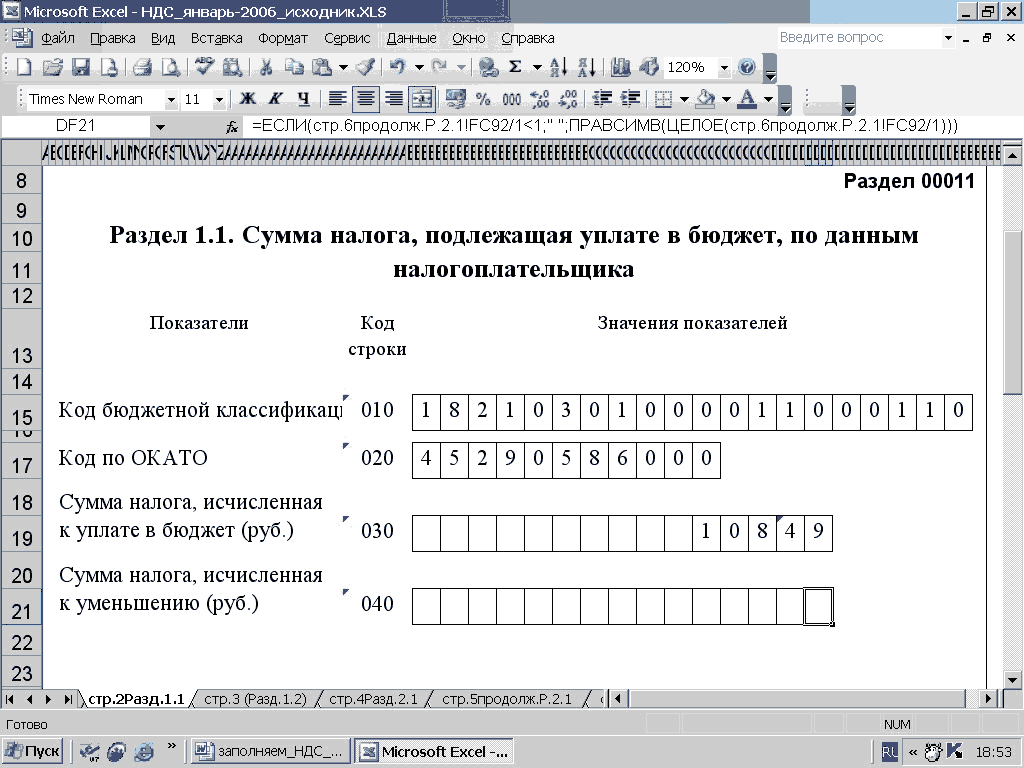Toggle the Merge and Center button
This screenshot has width=1024, height=768.
coord(422,99)
